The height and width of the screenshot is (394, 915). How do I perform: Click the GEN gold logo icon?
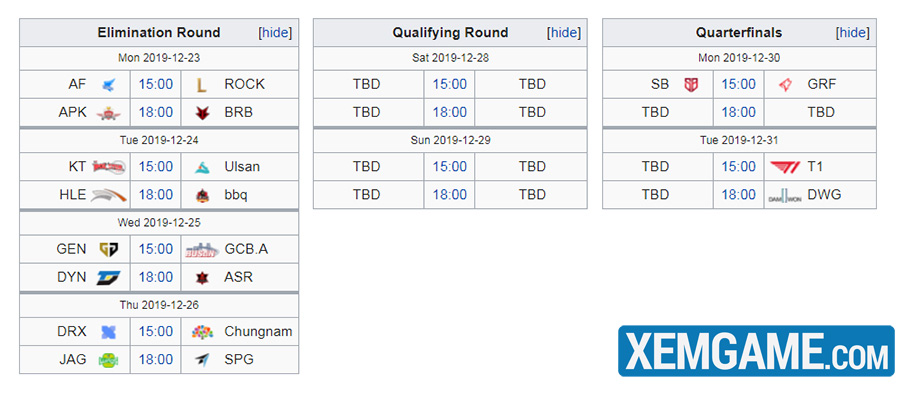point(109,250)
